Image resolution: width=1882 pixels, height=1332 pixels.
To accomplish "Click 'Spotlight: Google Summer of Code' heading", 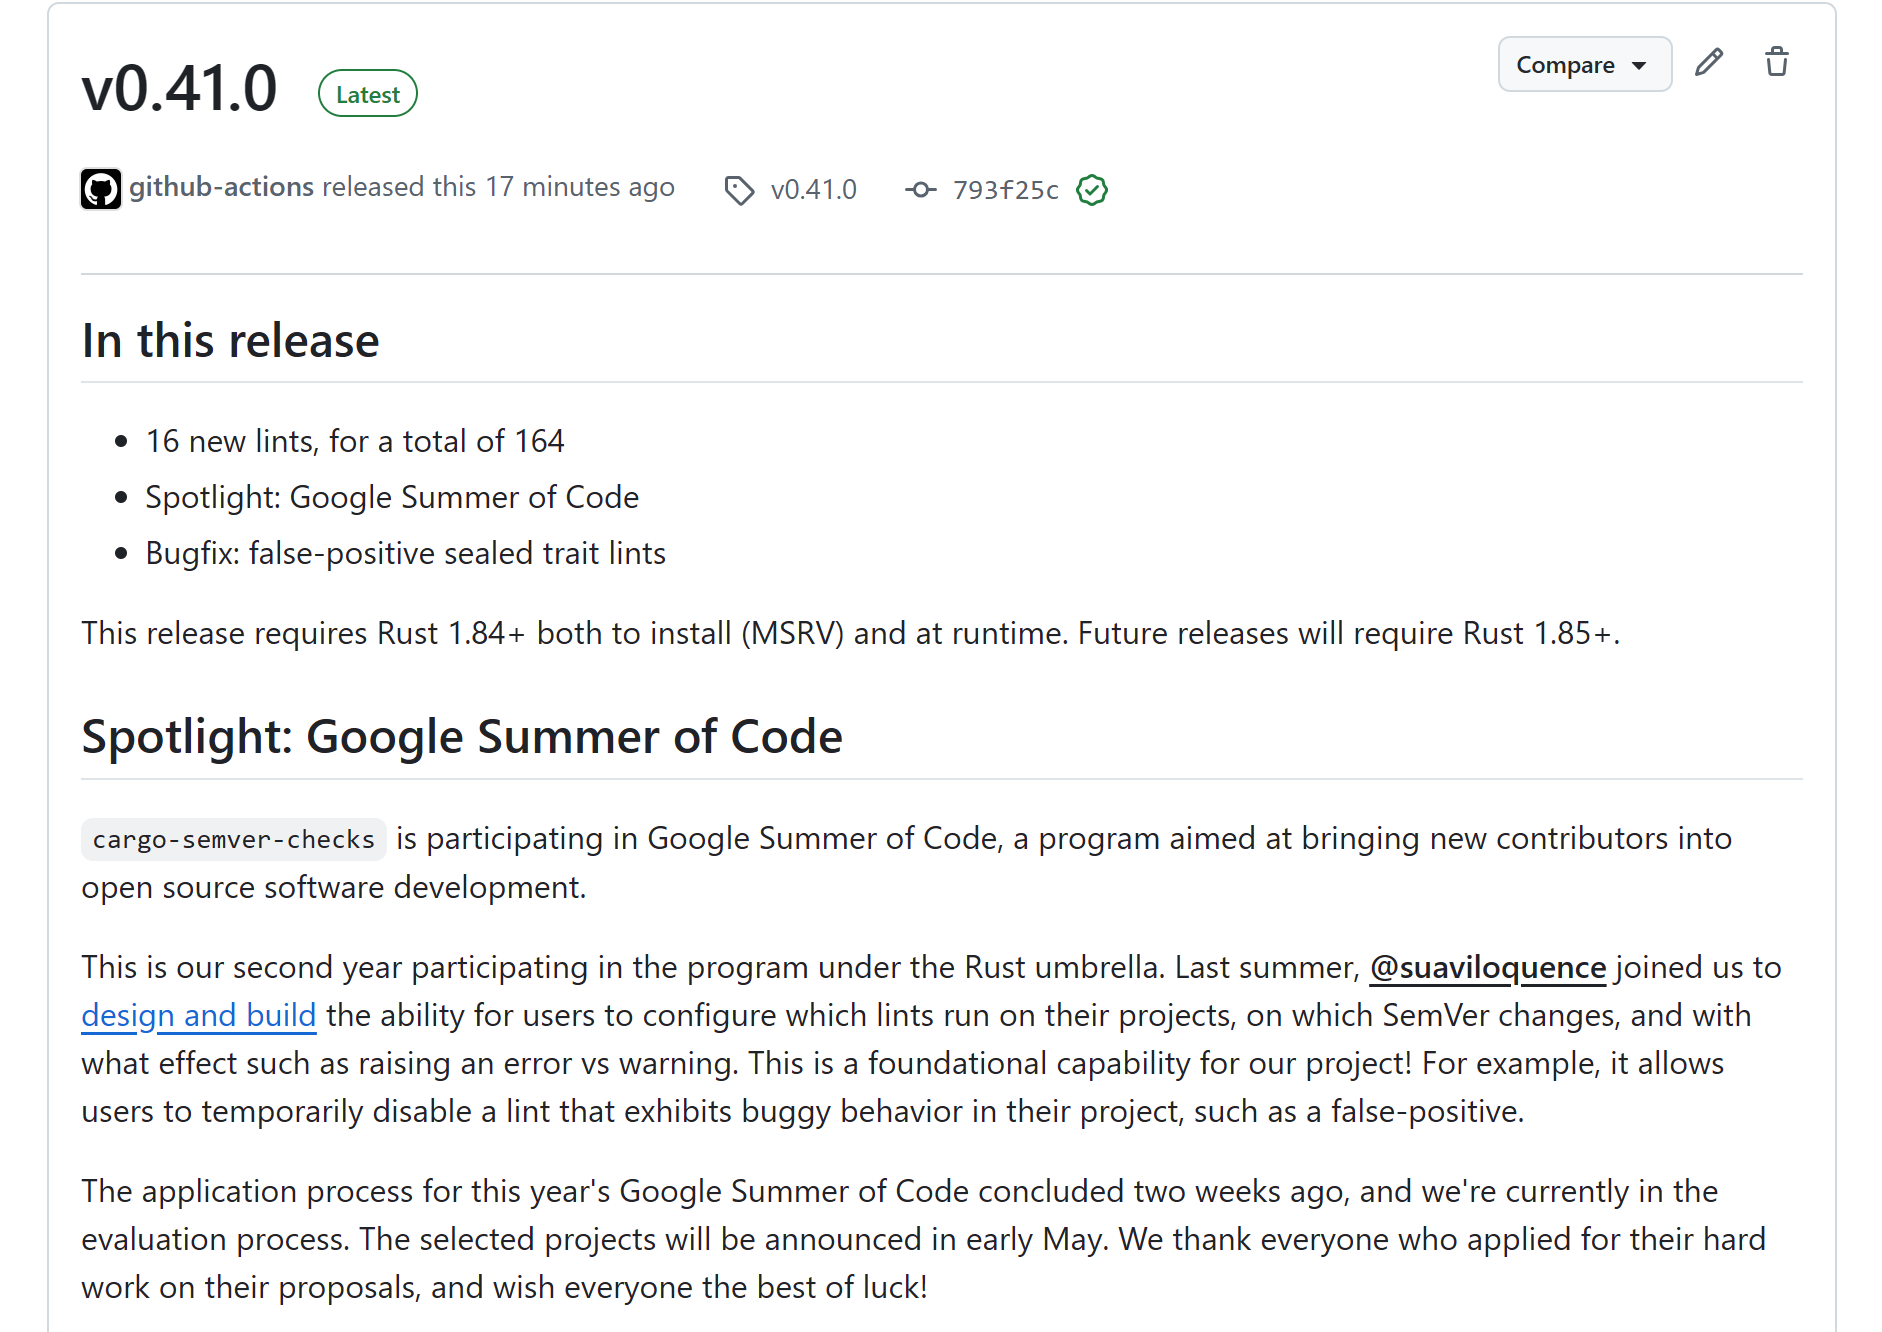I will point(462,737).
